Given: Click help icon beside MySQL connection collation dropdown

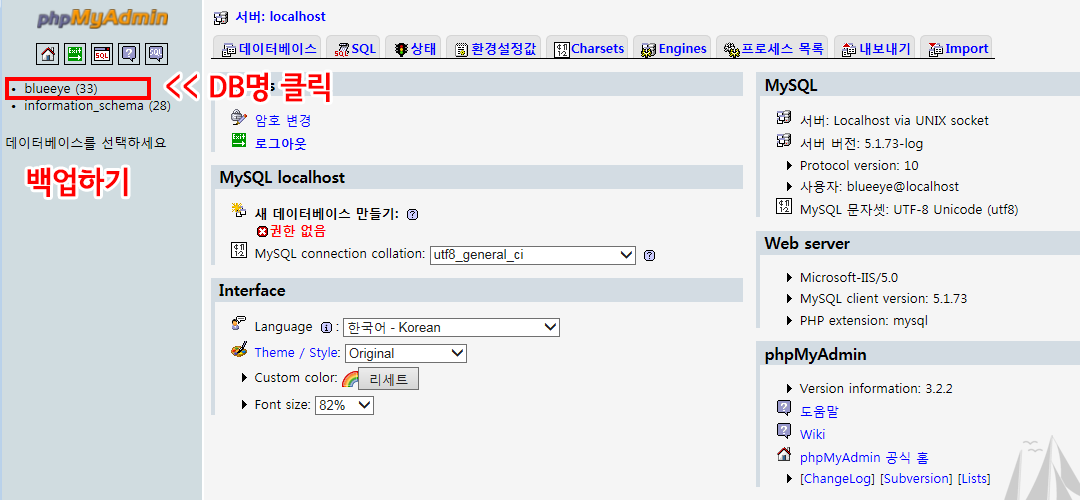Looking at the screenshot, I should pyautogui.click(x=649, y=255).
